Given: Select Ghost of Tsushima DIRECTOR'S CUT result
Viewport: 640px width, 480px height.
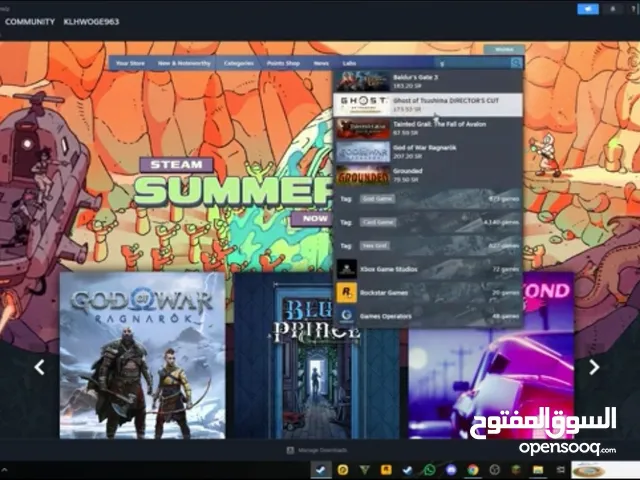Looking at the screenshot, I should tap(428, 104).
